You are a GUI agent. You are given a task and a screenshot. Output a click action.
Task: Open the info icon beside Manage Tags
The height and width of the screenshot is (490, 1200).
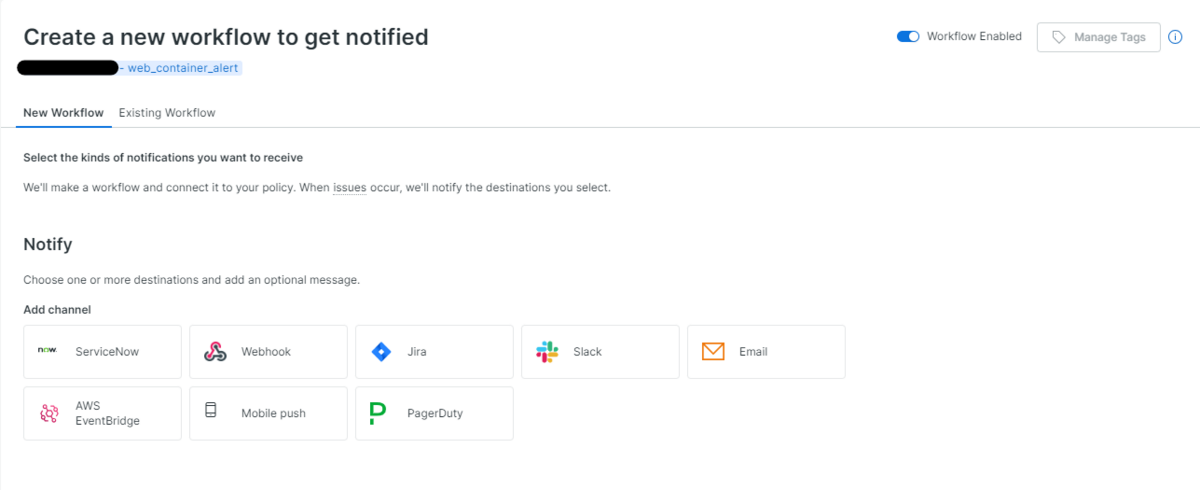pos(1175,37)
